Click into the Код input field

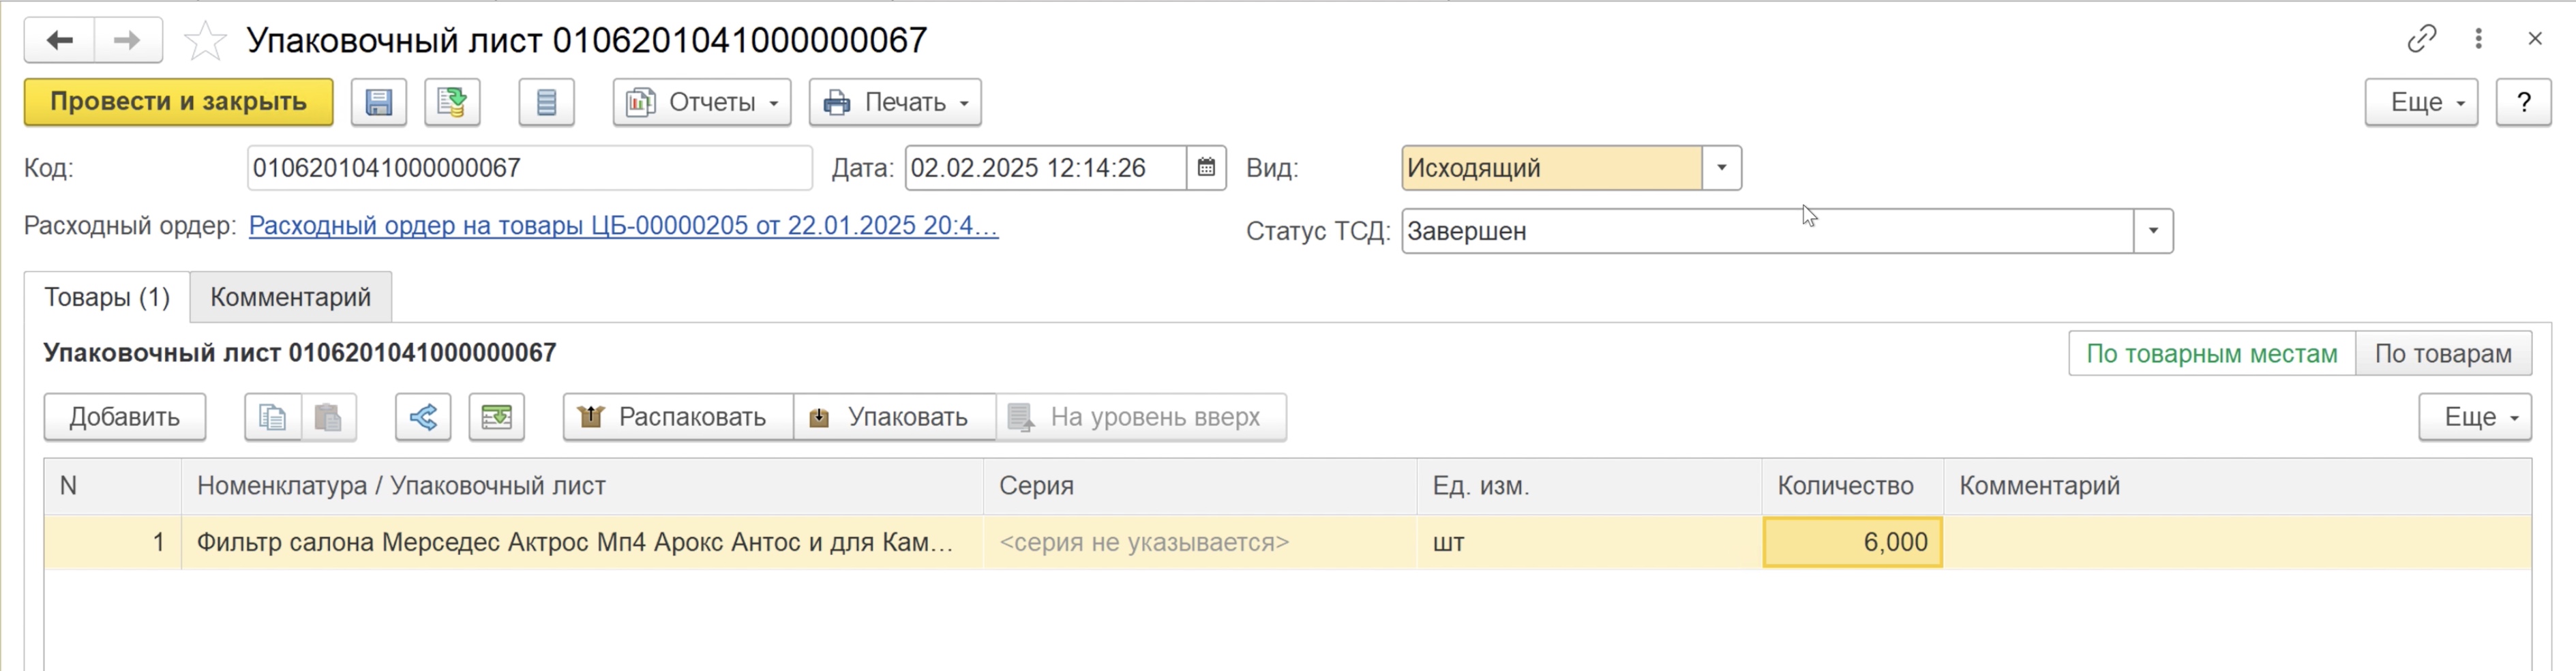pyautogui.click(x=529, y=168)
